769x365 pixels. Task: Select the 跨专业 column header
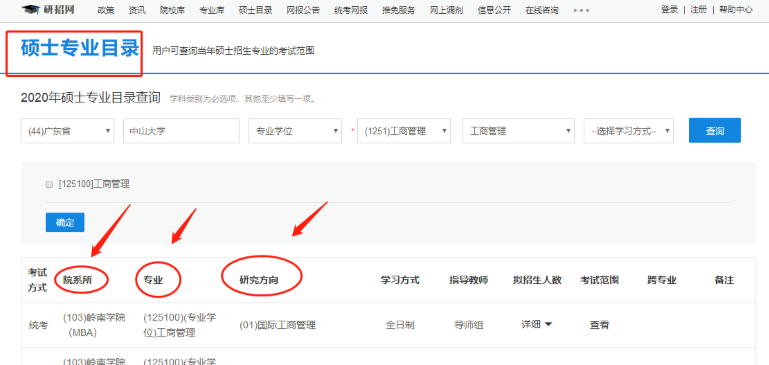(662, 280)
